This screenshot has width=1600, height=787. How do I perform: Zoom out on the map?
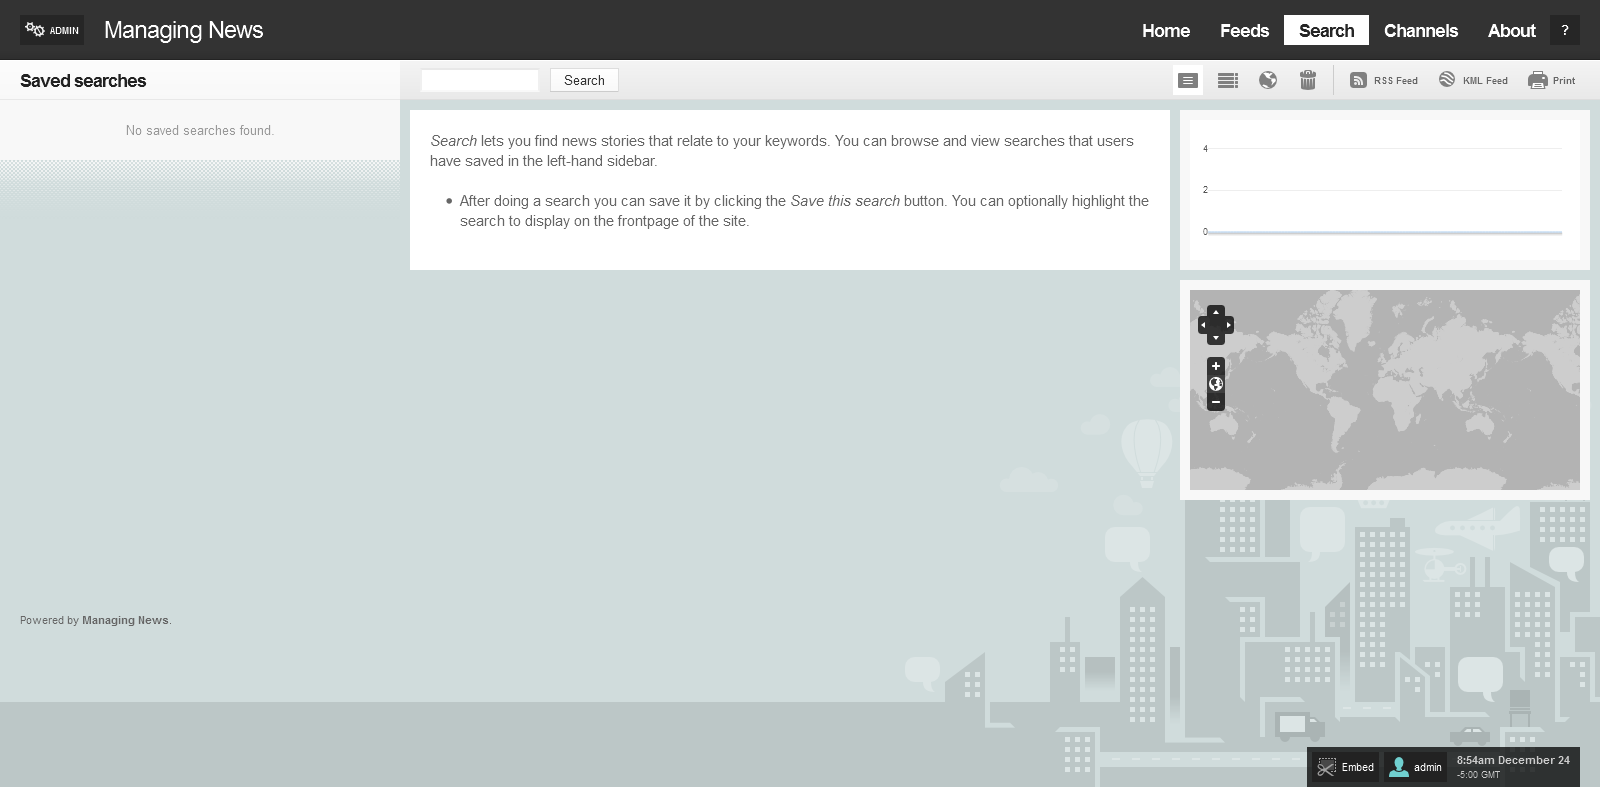point(1216,402)
